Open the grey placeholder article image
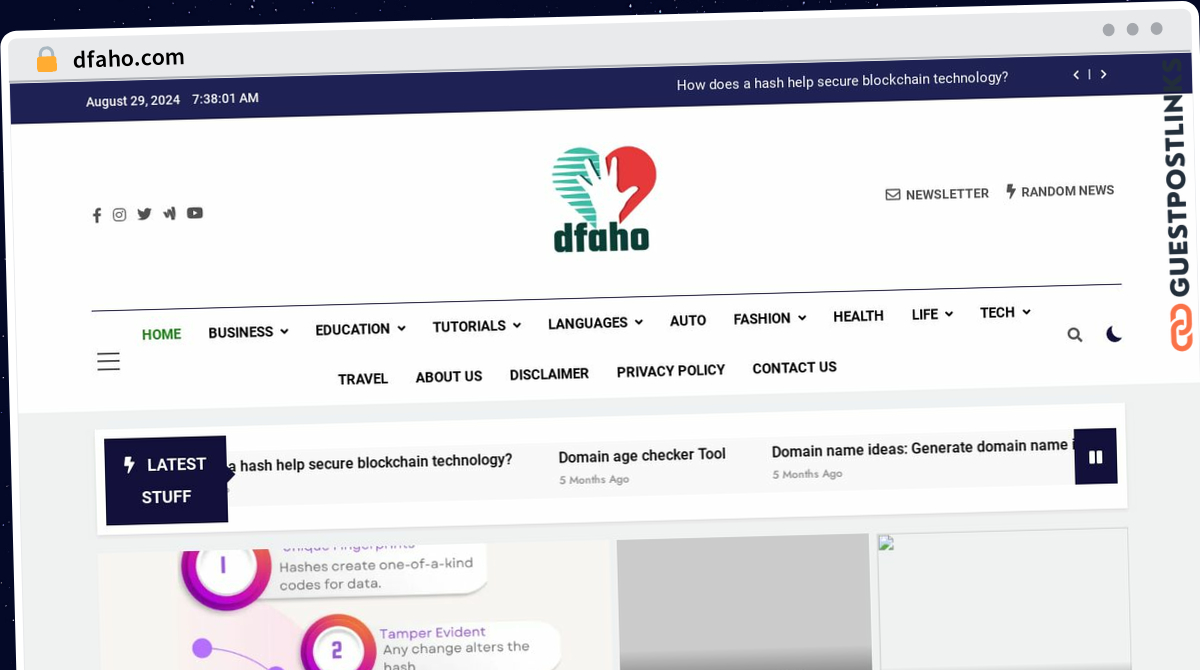1200x670 pixels. (x=744, y=602)
